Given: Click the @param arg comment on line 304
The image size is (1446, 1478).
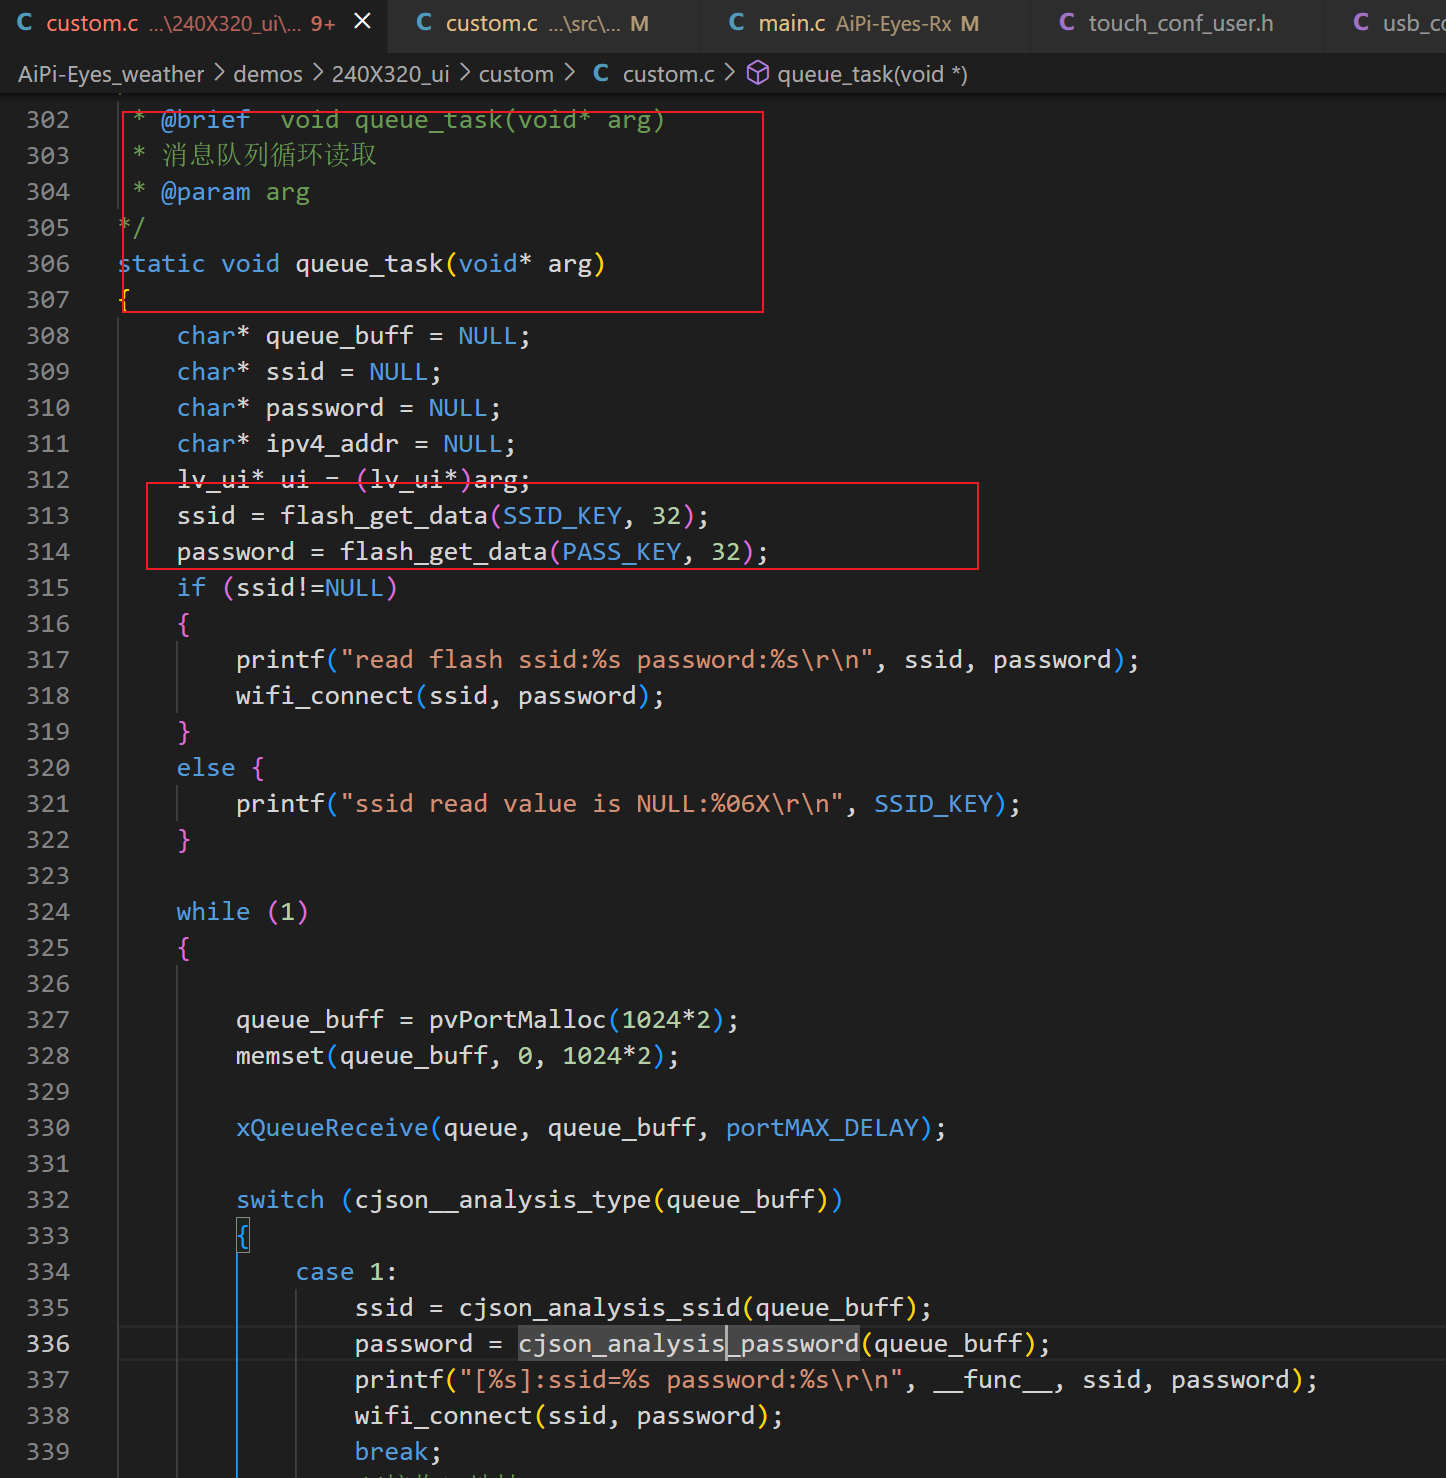Looking at the screenshot, I should point(235,192).
